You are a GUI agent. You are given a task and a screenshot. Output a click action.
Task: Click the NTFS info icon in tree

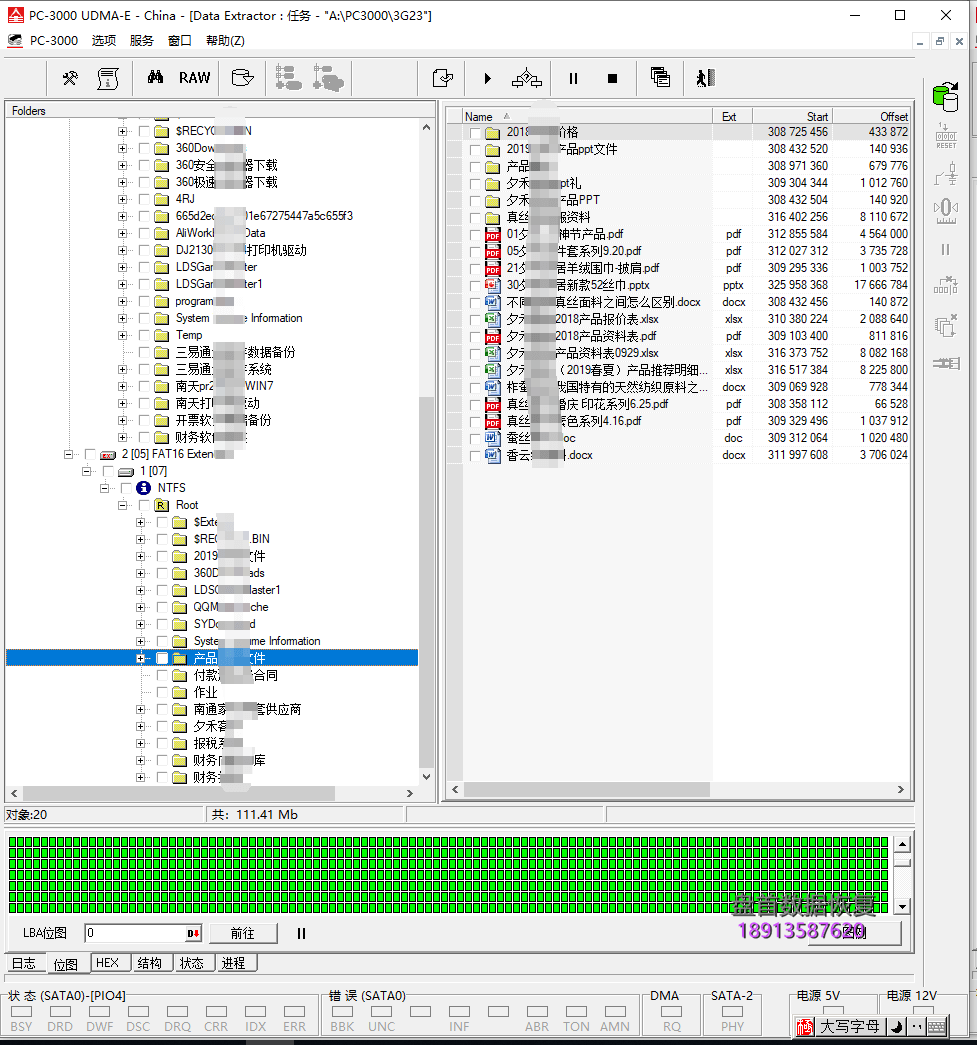pyautogui.click(x=143, y=488)
